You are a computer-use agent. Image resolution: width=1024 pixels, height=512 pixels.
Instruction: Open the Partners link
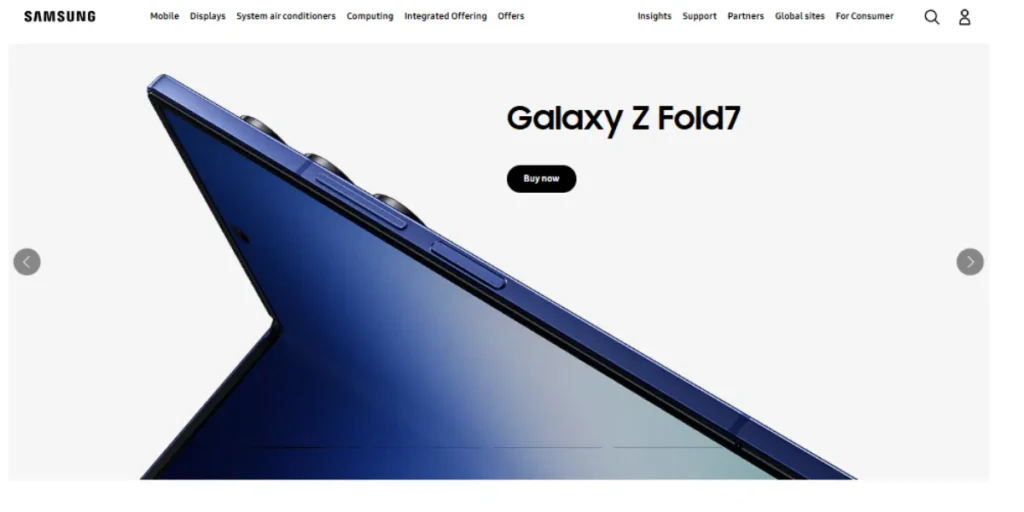pos(746,16)
